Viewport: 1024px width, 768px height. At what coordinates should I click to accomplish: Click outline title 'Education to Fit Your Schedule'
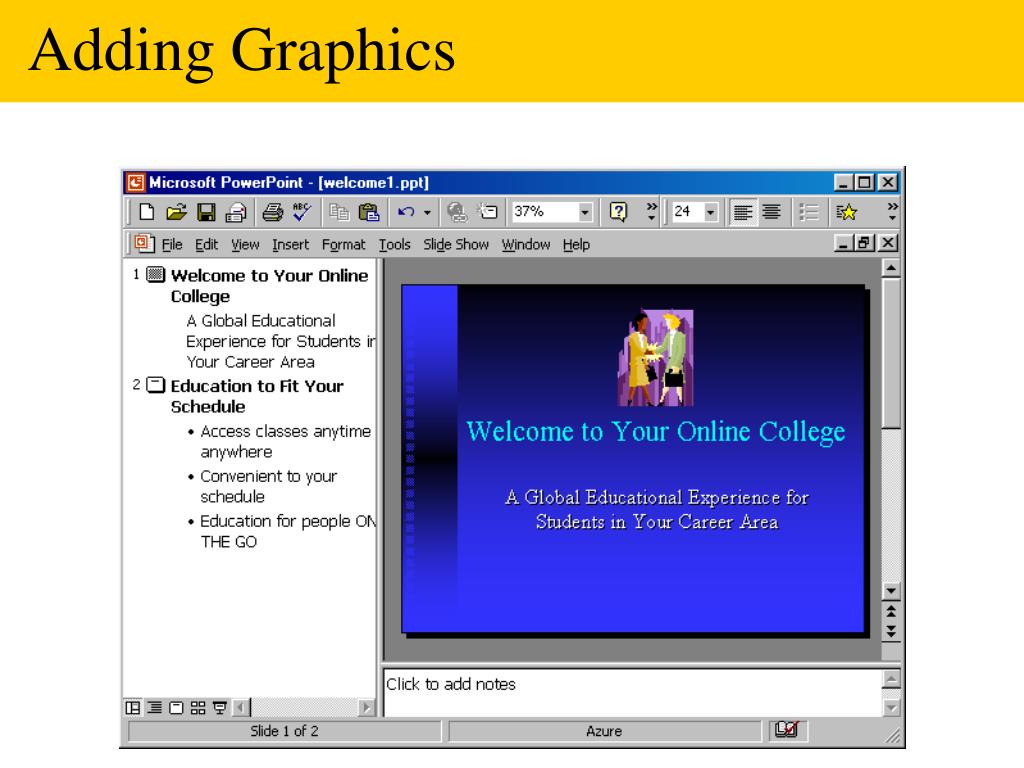coord(257,396)
